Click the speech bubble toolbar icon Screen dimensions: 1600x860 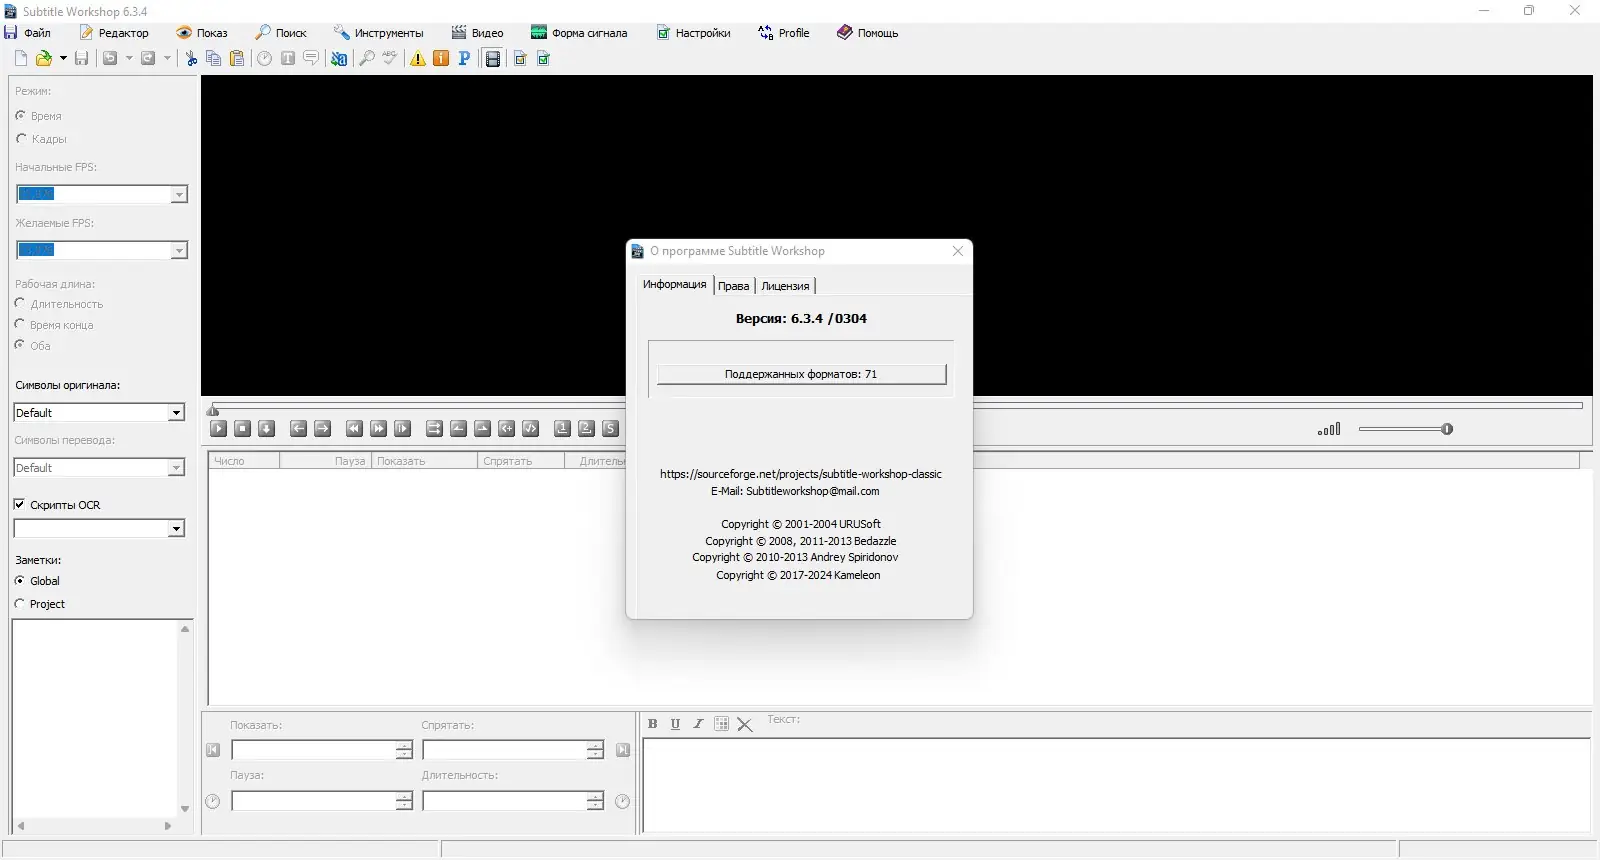(311, 59)
